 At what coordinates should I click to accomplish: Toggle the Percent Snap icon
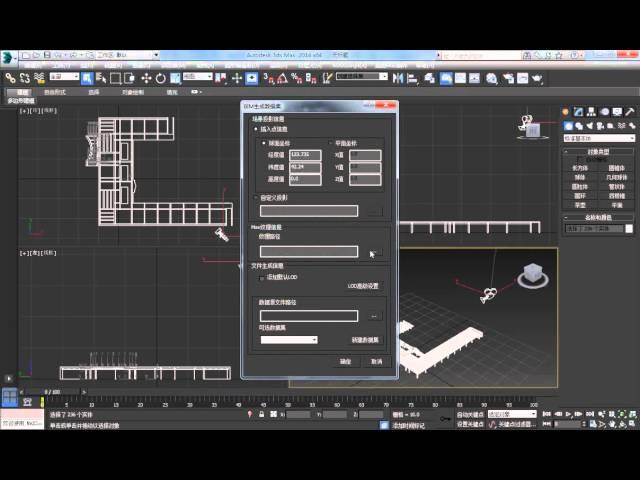[x=297, y=78]
